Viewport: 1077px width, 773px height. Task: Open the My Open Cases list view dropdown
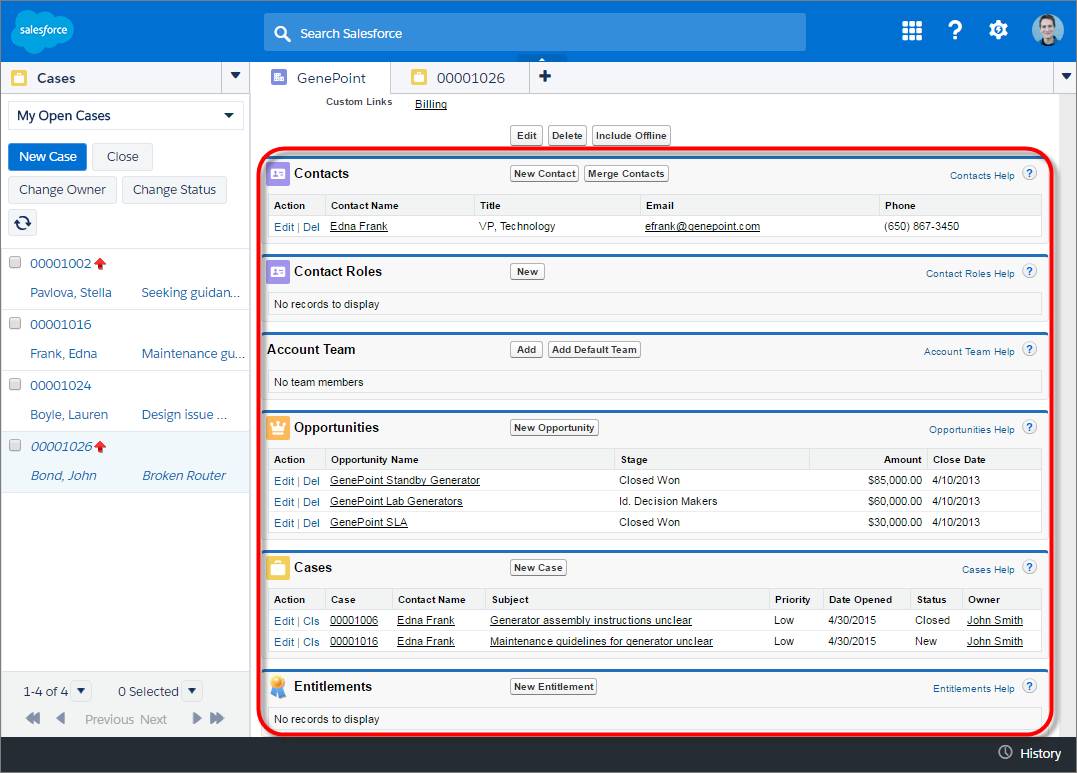coord(126,115)
